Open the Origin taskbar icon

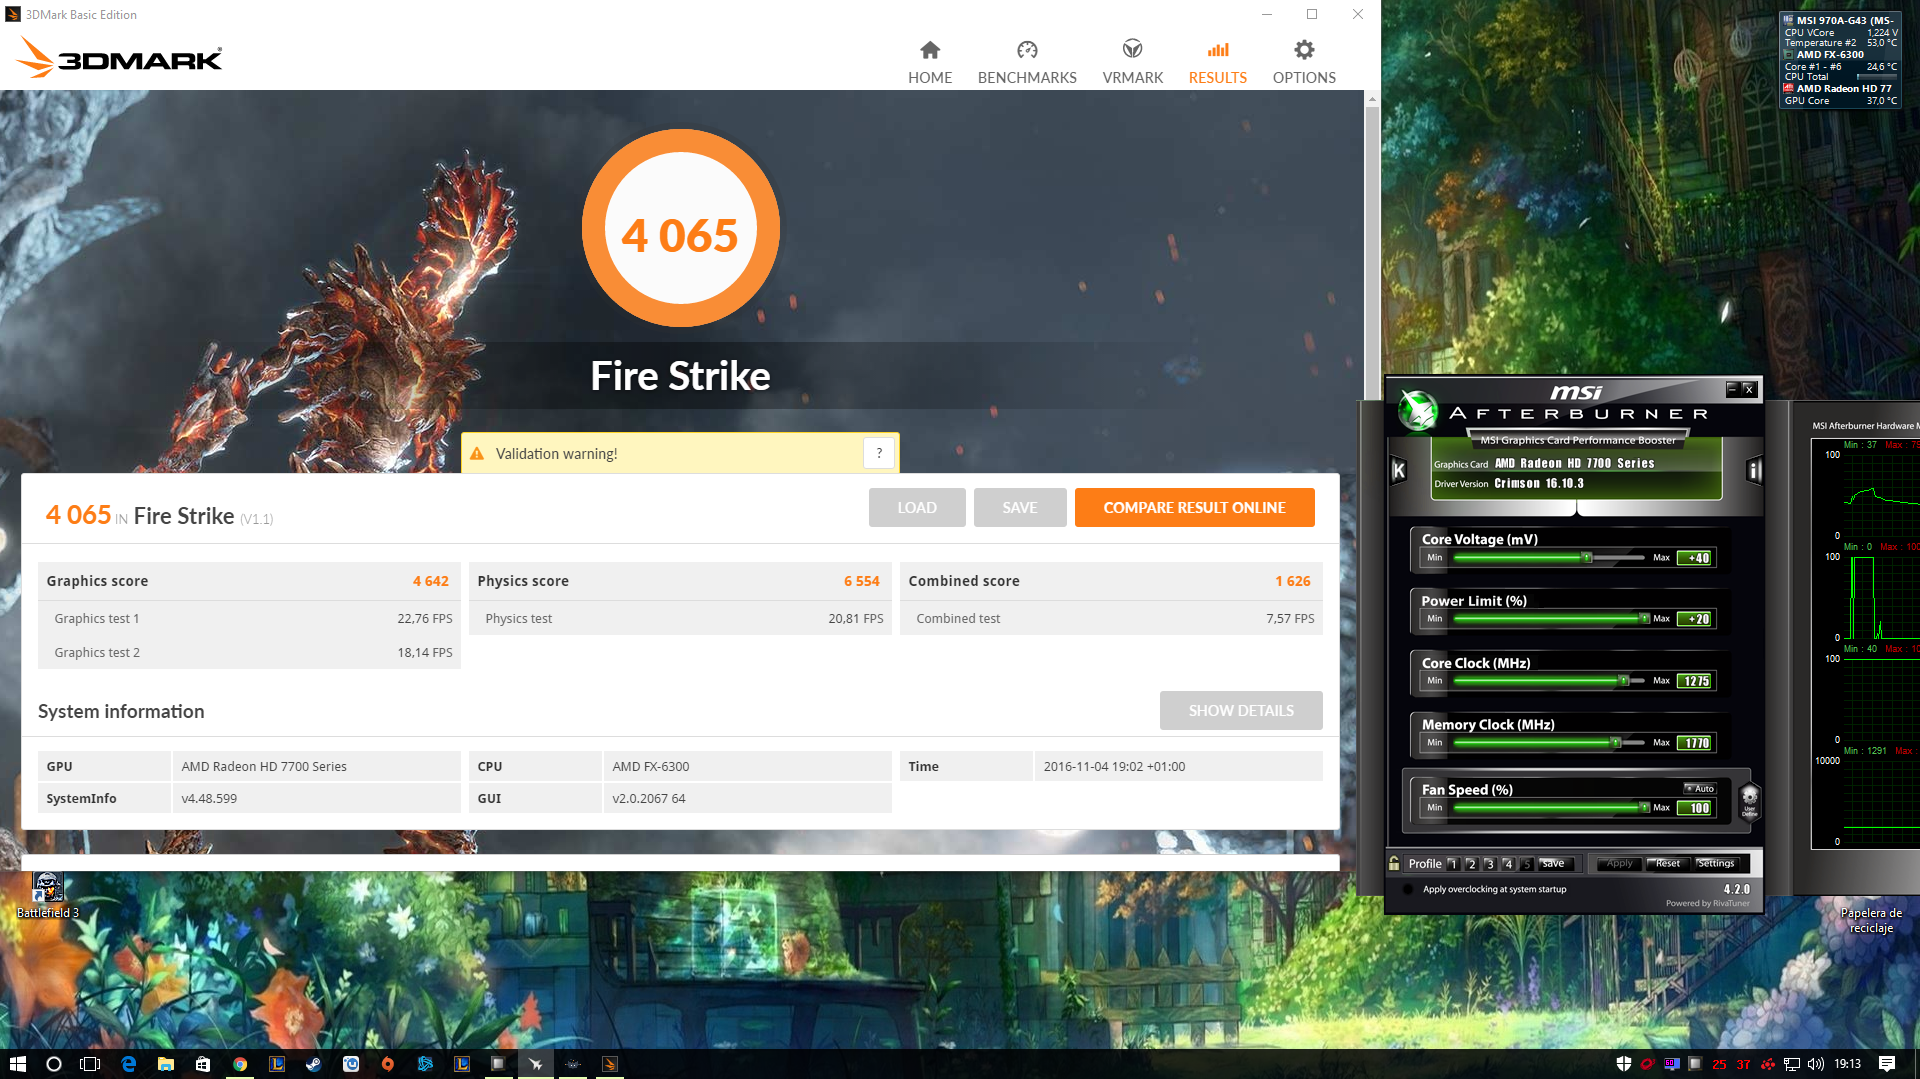pos(388,1064)
